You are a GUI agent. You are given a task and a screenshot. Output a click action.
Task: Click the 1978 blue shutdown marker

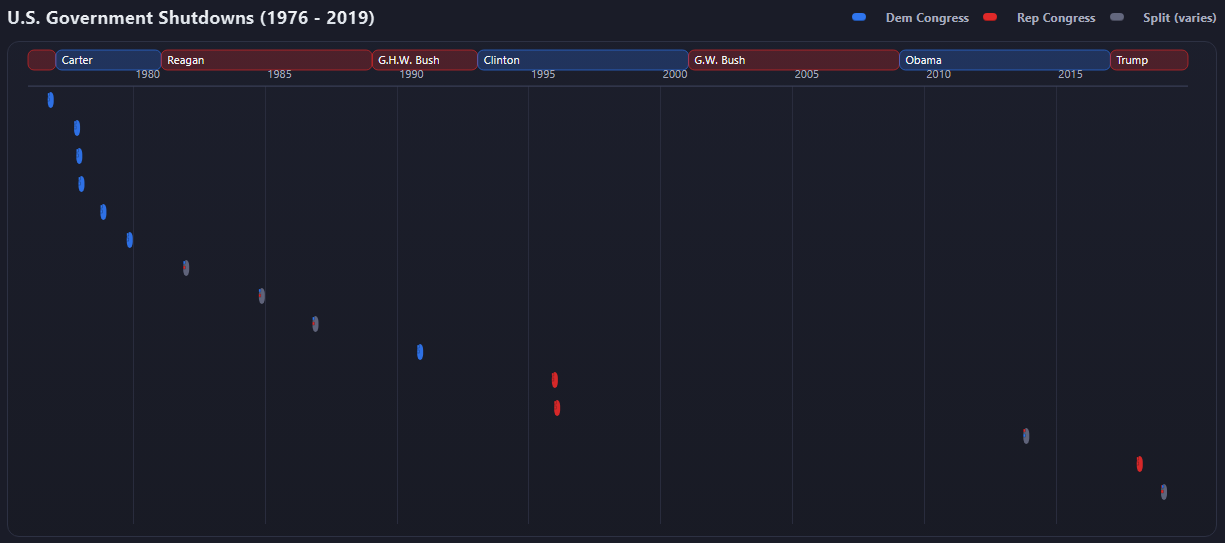coord(103,212)
